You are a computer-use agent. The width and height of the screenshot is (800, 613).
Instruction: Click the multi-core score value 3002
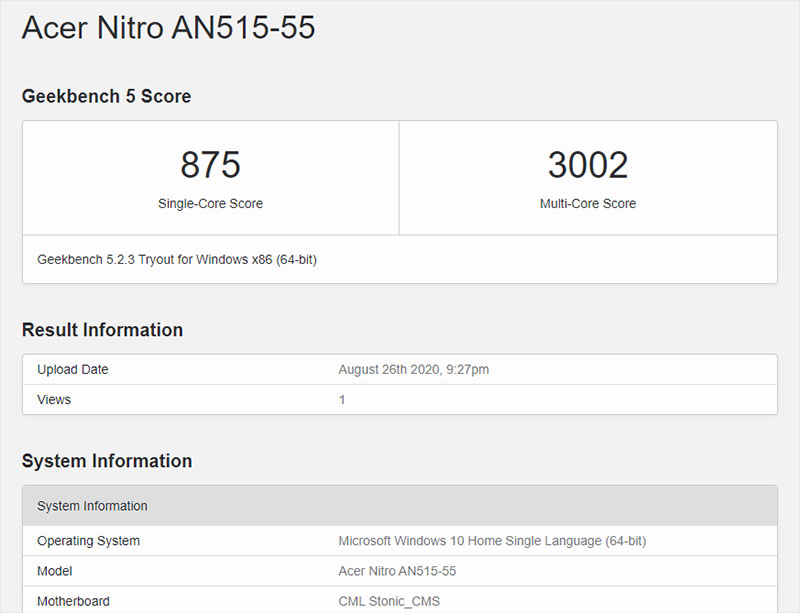pos(588,164)
